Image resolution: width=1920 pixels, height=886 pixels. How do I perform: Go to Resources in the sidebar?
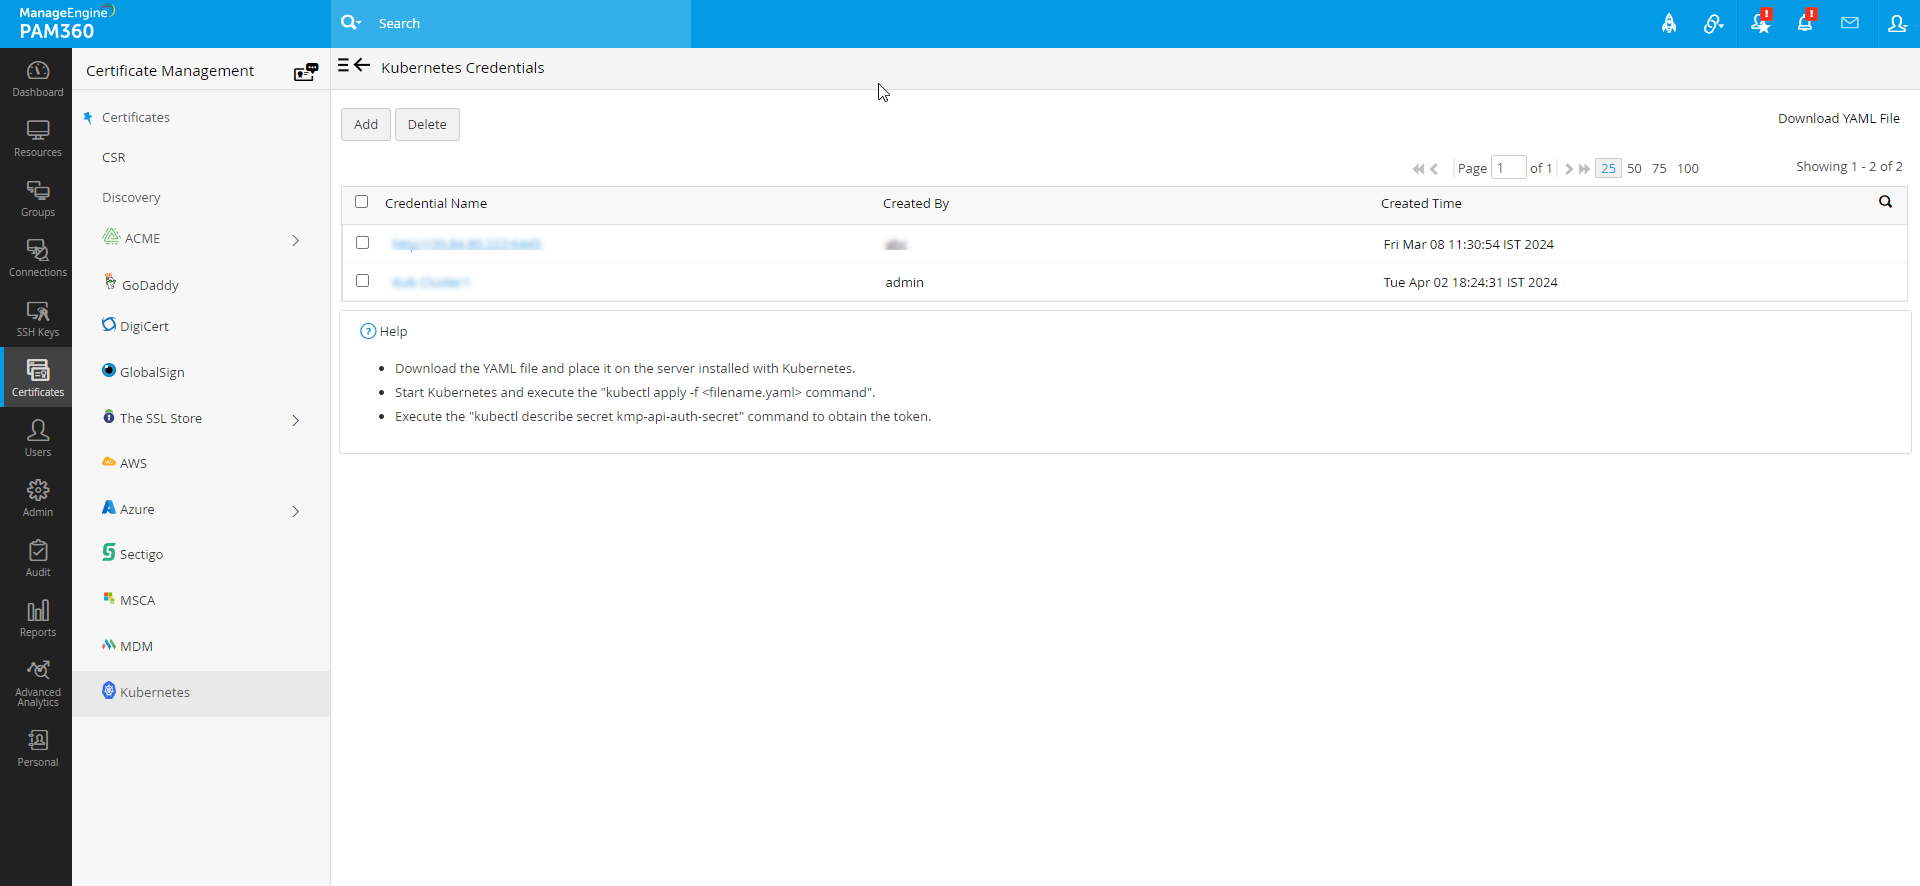coord(37,138)
